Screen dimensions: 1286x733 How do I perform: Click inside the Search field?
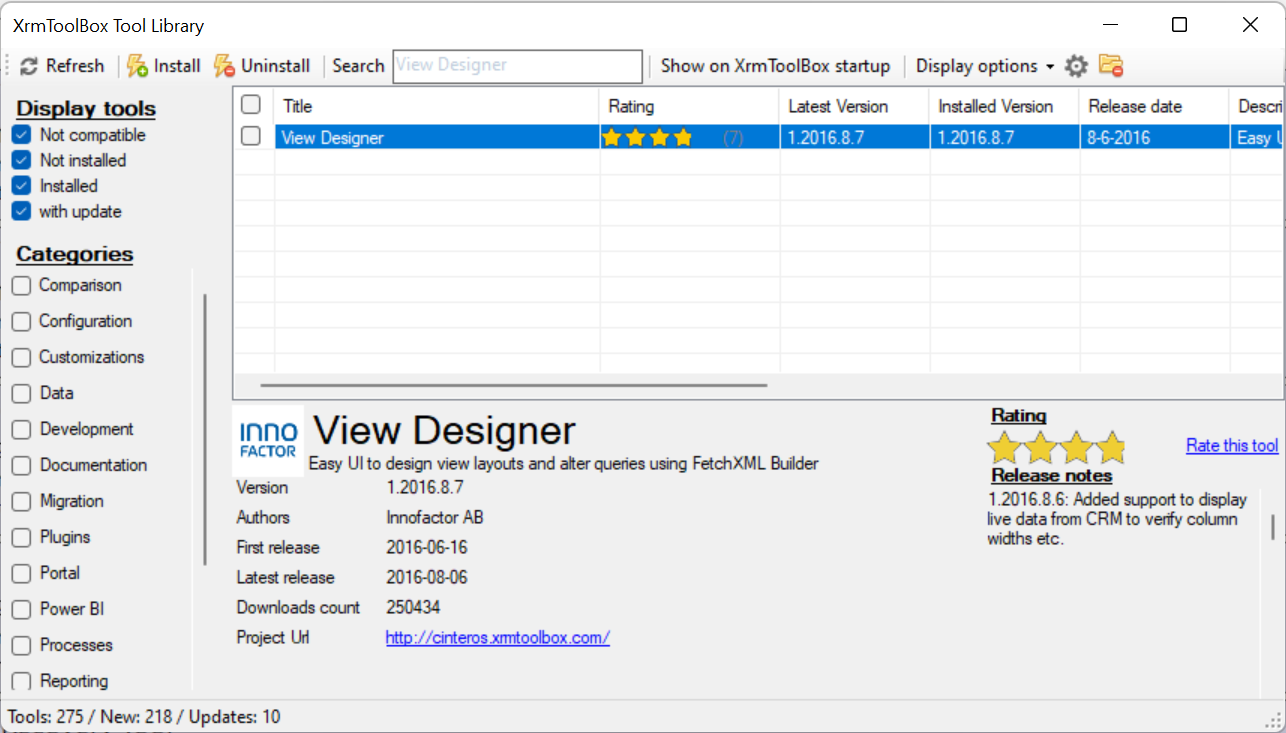pyautogui.click(x=516, y=66)
